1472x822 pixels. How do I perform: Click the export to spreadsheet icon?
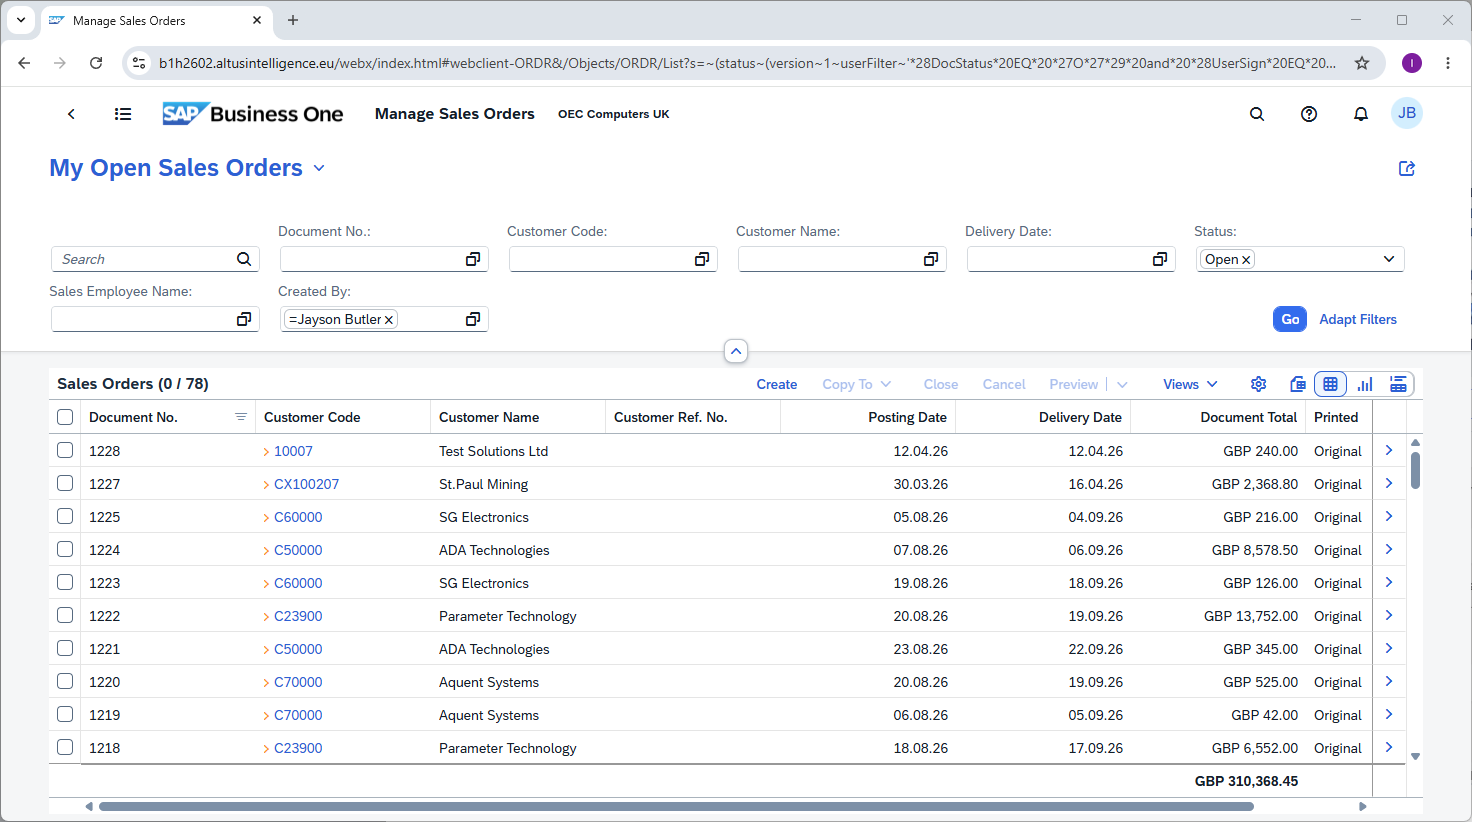(1298, 384)
